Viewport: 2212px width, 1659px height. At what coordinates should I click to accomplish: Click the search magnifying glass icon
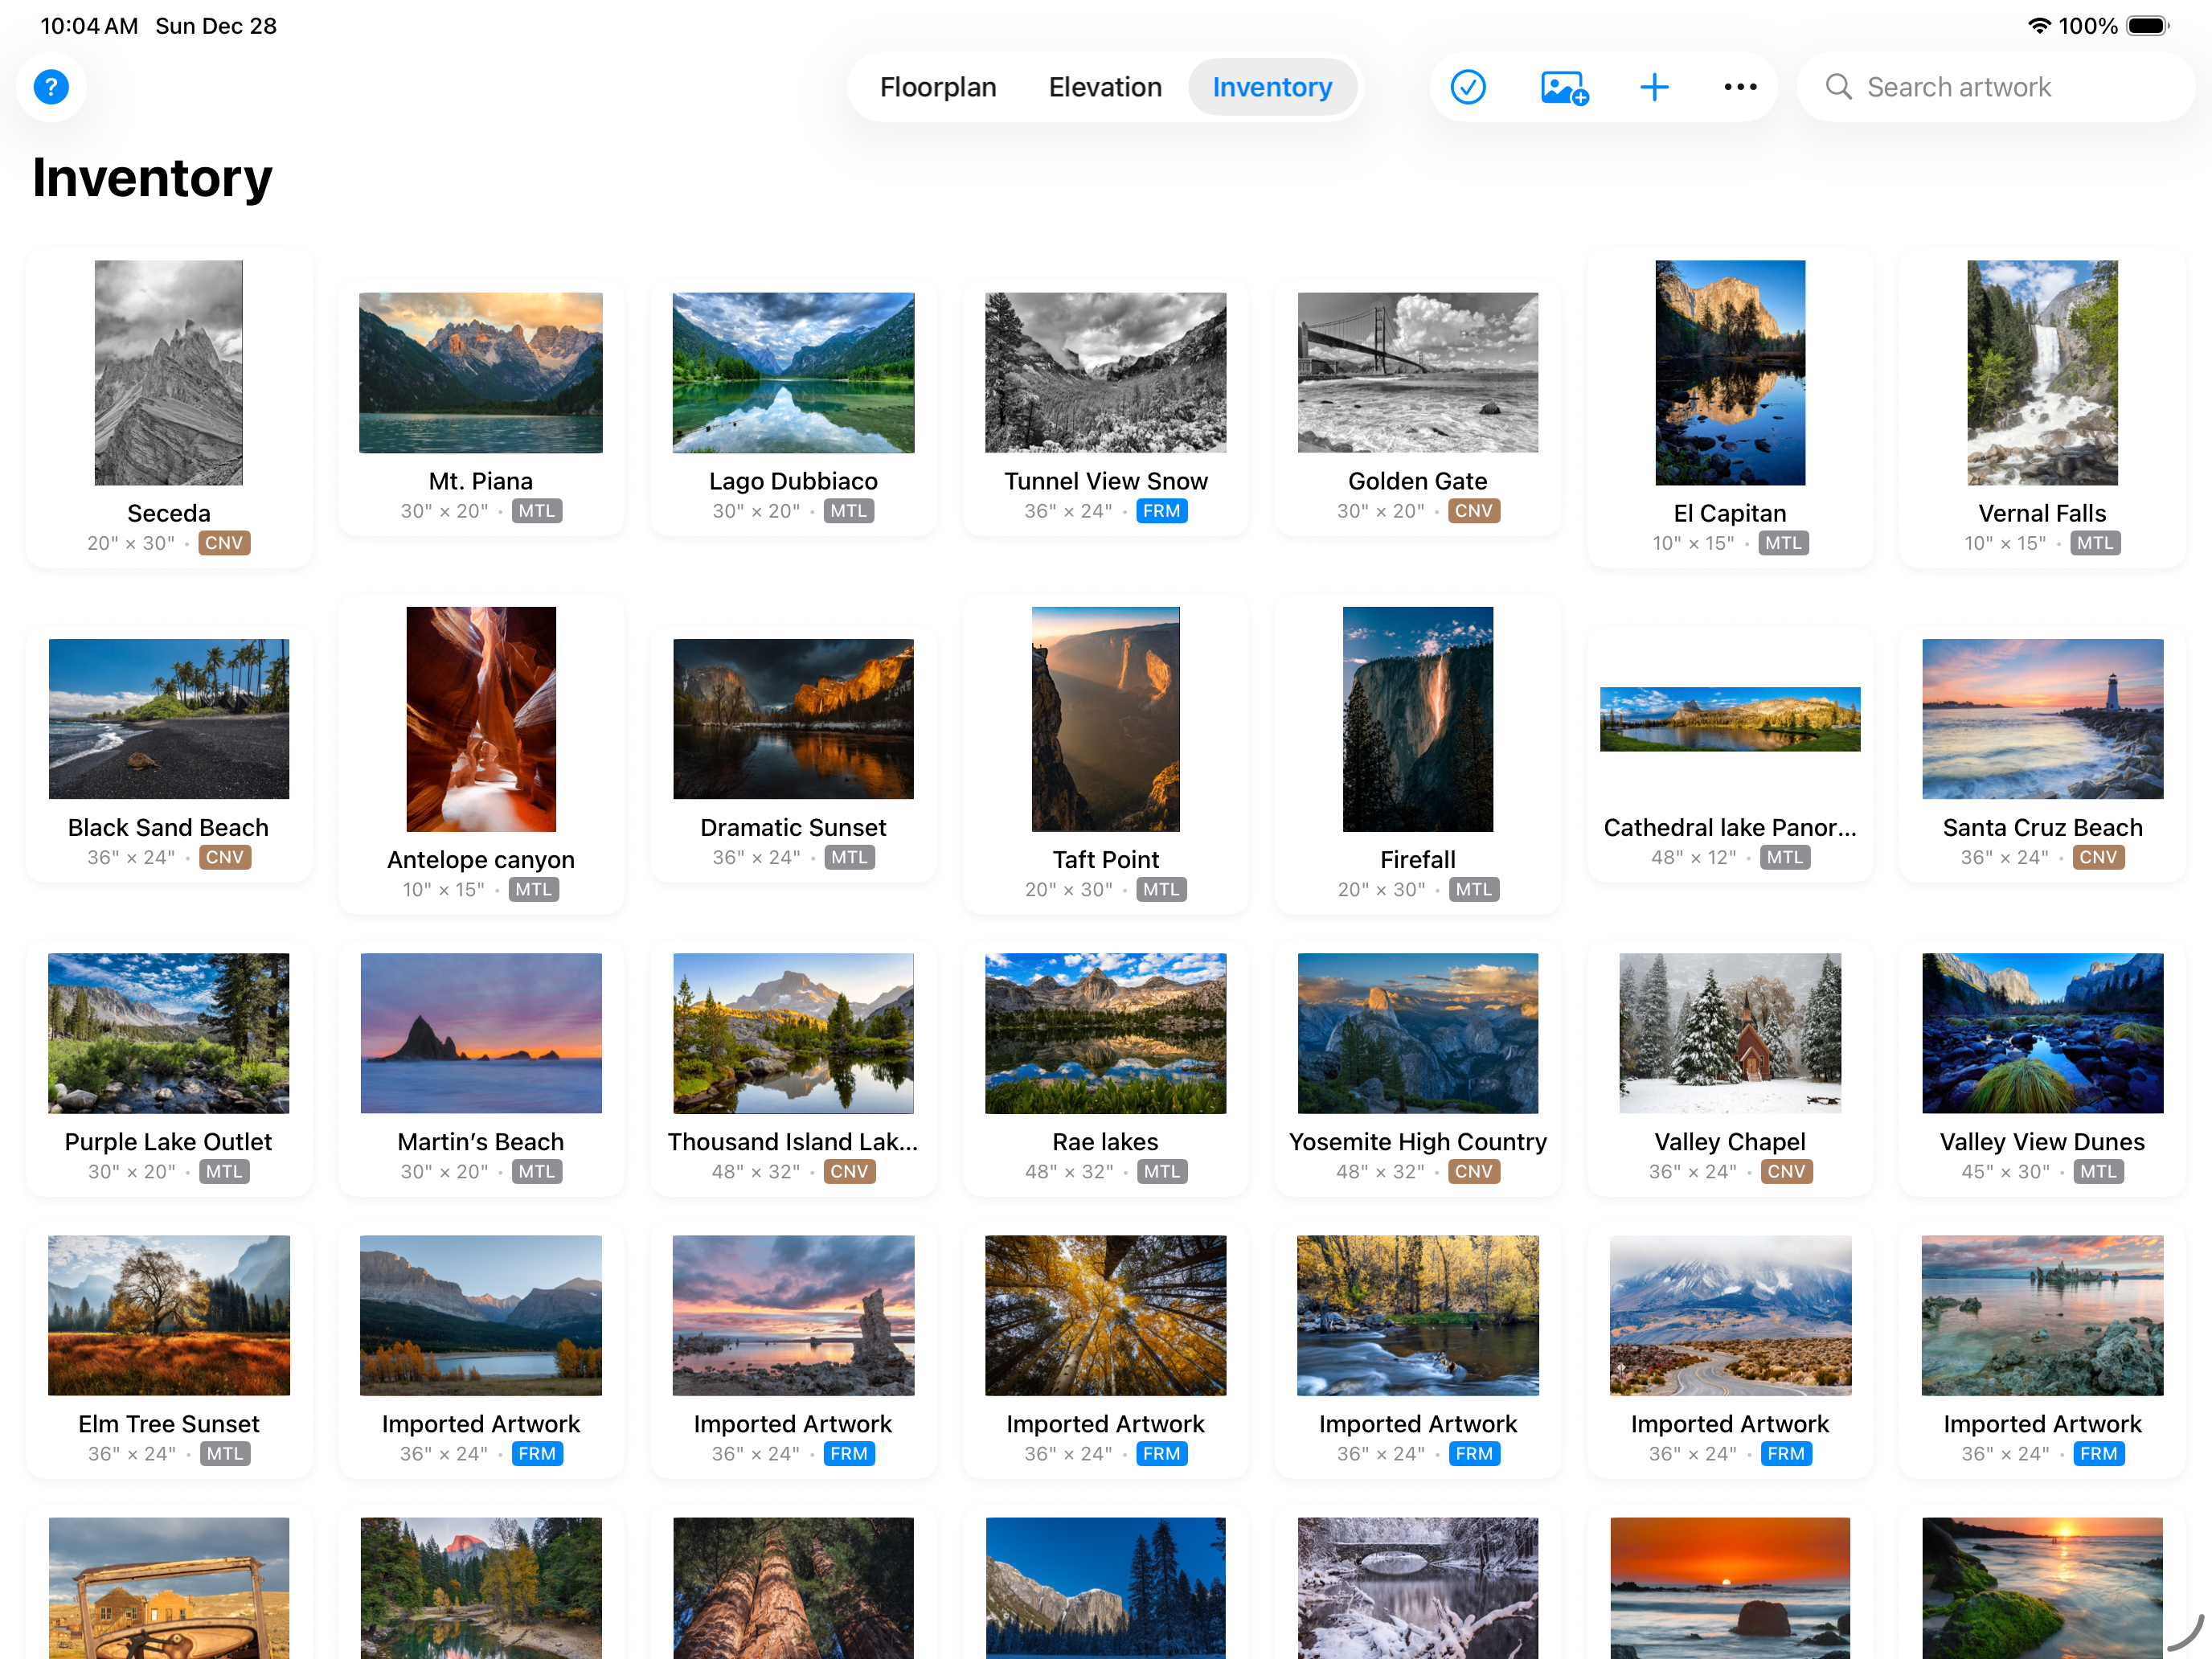tap(1838, 87)
